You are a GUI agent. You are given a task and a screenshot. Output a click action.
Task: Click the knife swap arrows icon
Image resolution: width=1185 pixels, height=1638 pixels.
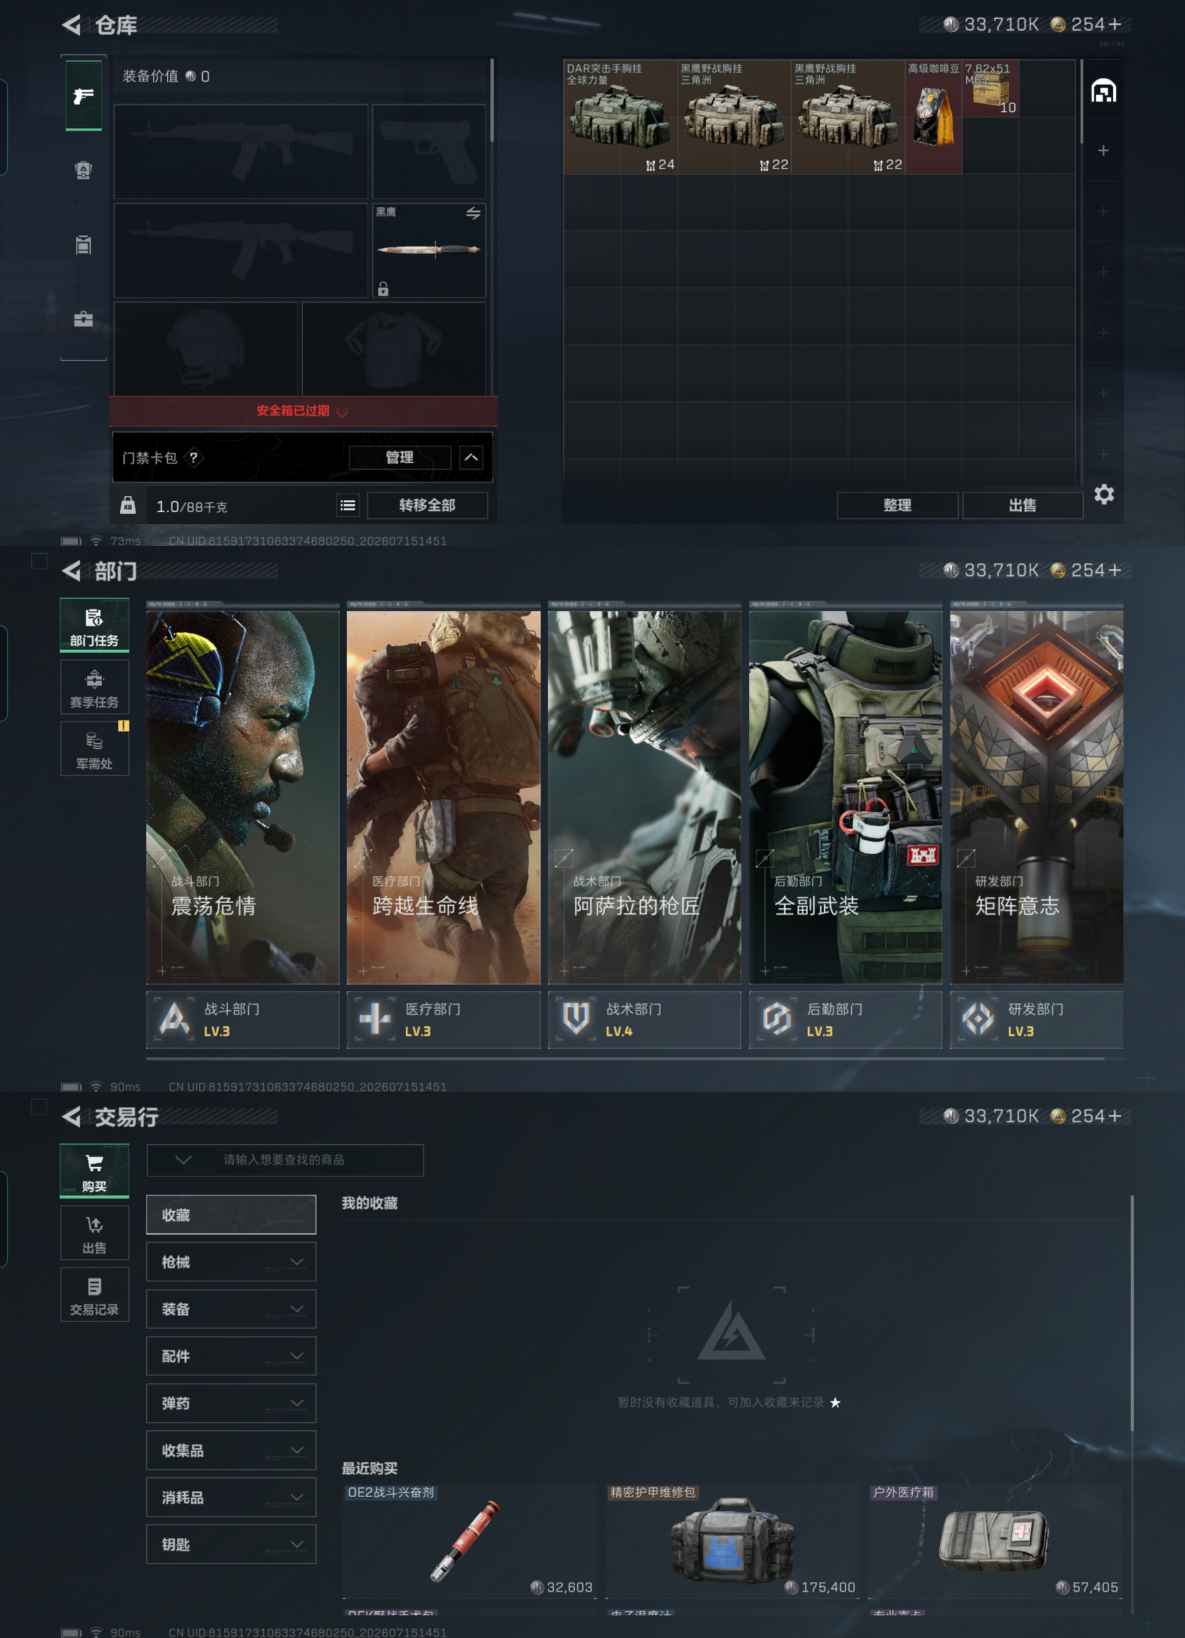coord(473,213)
